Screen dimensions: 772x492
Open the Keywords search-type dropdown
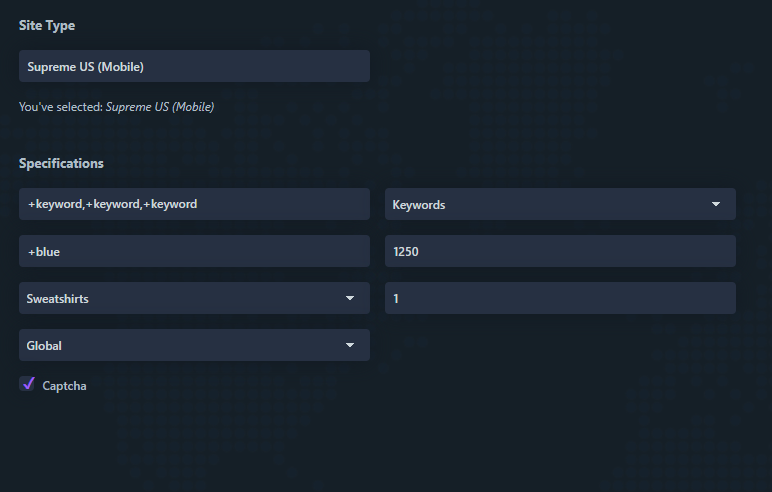click(x=560, y=204)
